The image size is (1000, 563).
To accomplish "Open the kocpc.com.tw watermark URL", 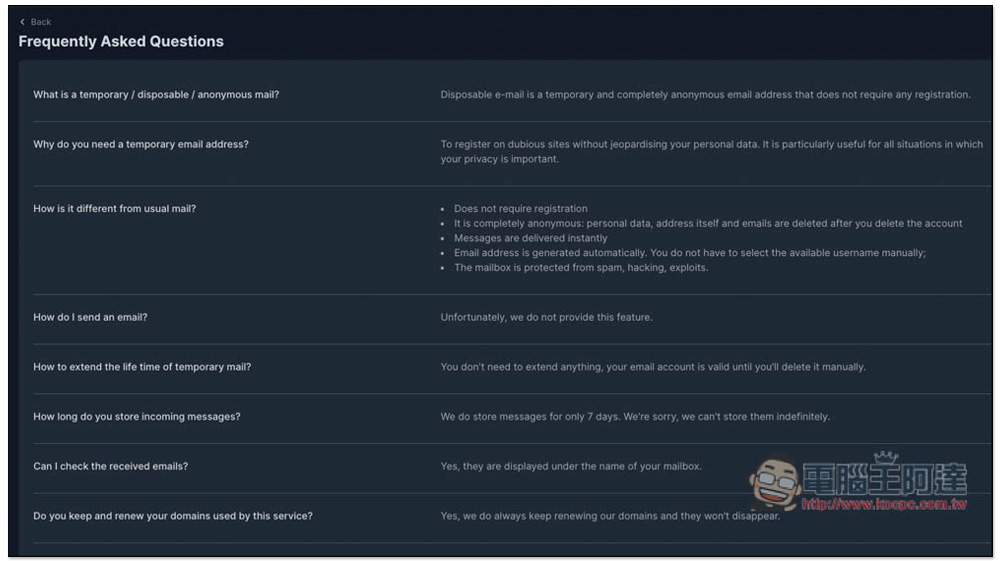I will [884, 504].
